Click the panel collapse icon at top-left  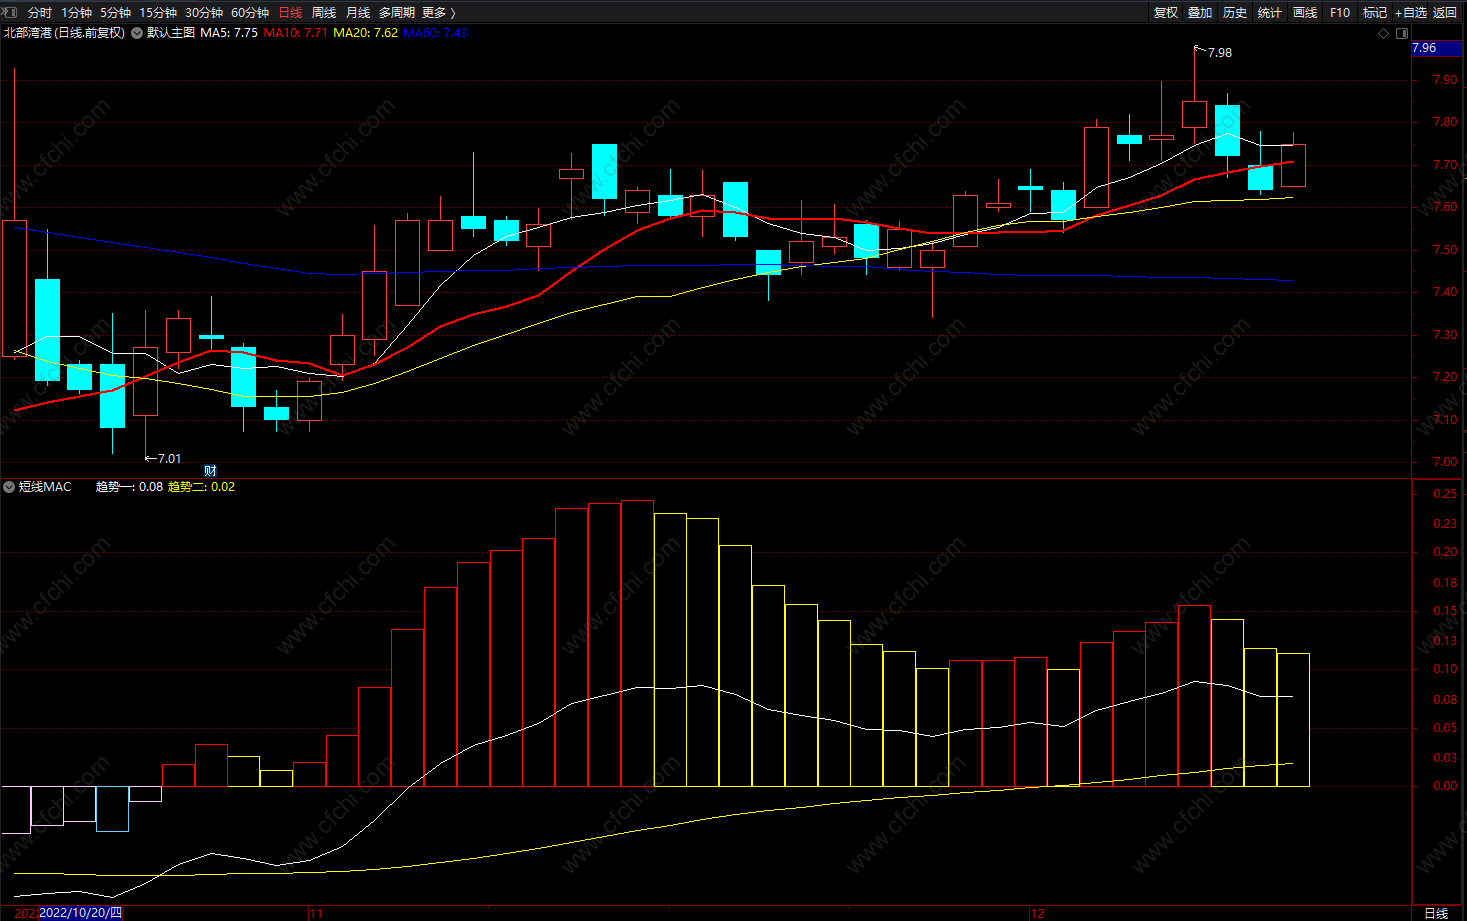(10, 12)
